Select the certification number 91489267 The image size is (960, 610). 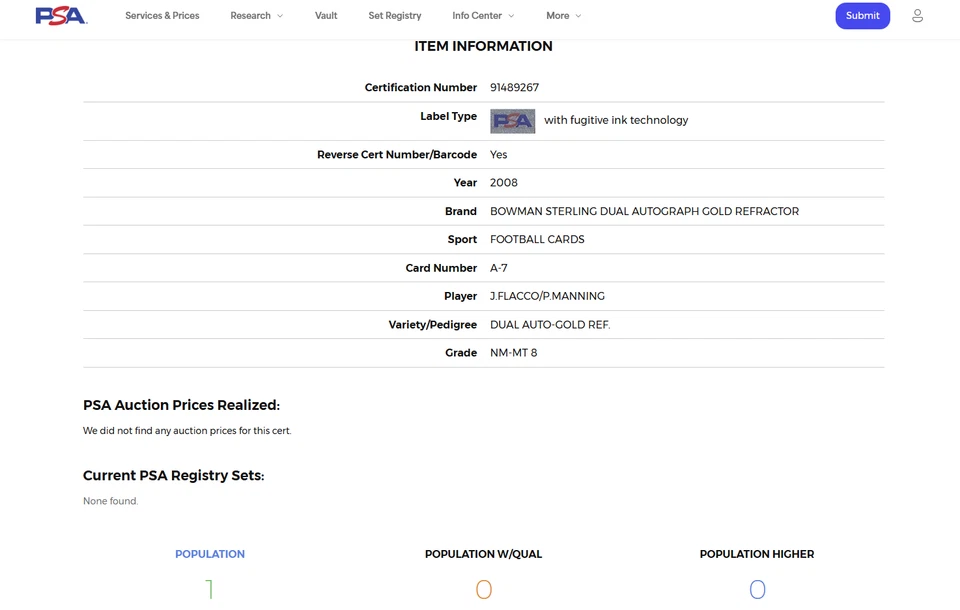pos(514,88)
